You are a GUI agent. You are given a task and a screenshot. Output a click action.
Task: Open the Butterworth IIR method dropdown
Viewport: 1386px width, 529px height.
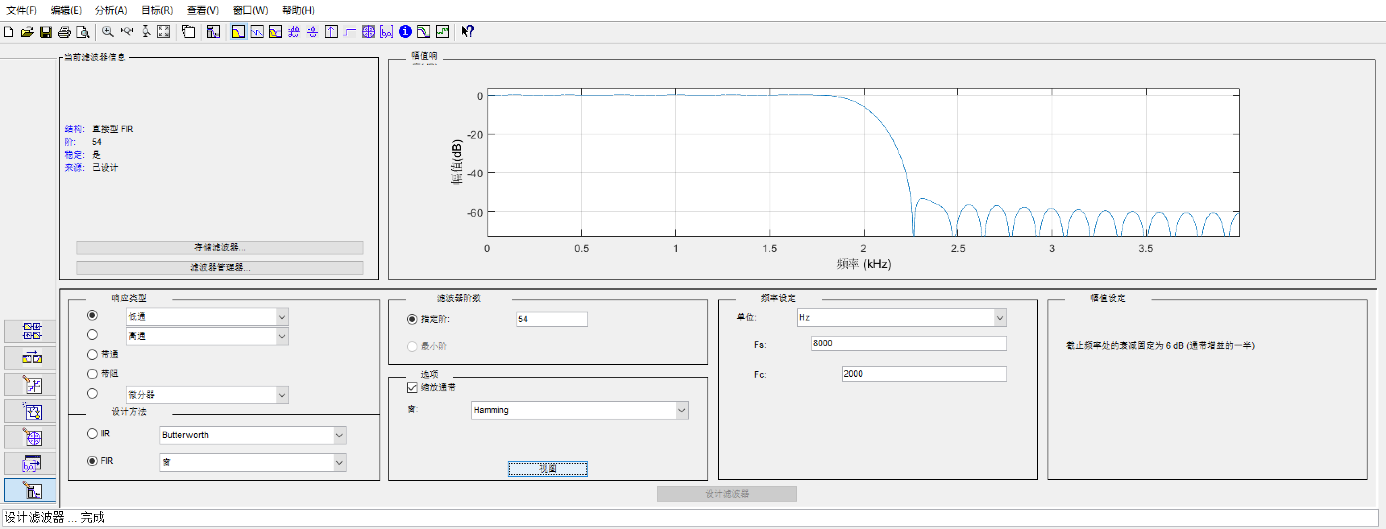(x=339, y=436)
